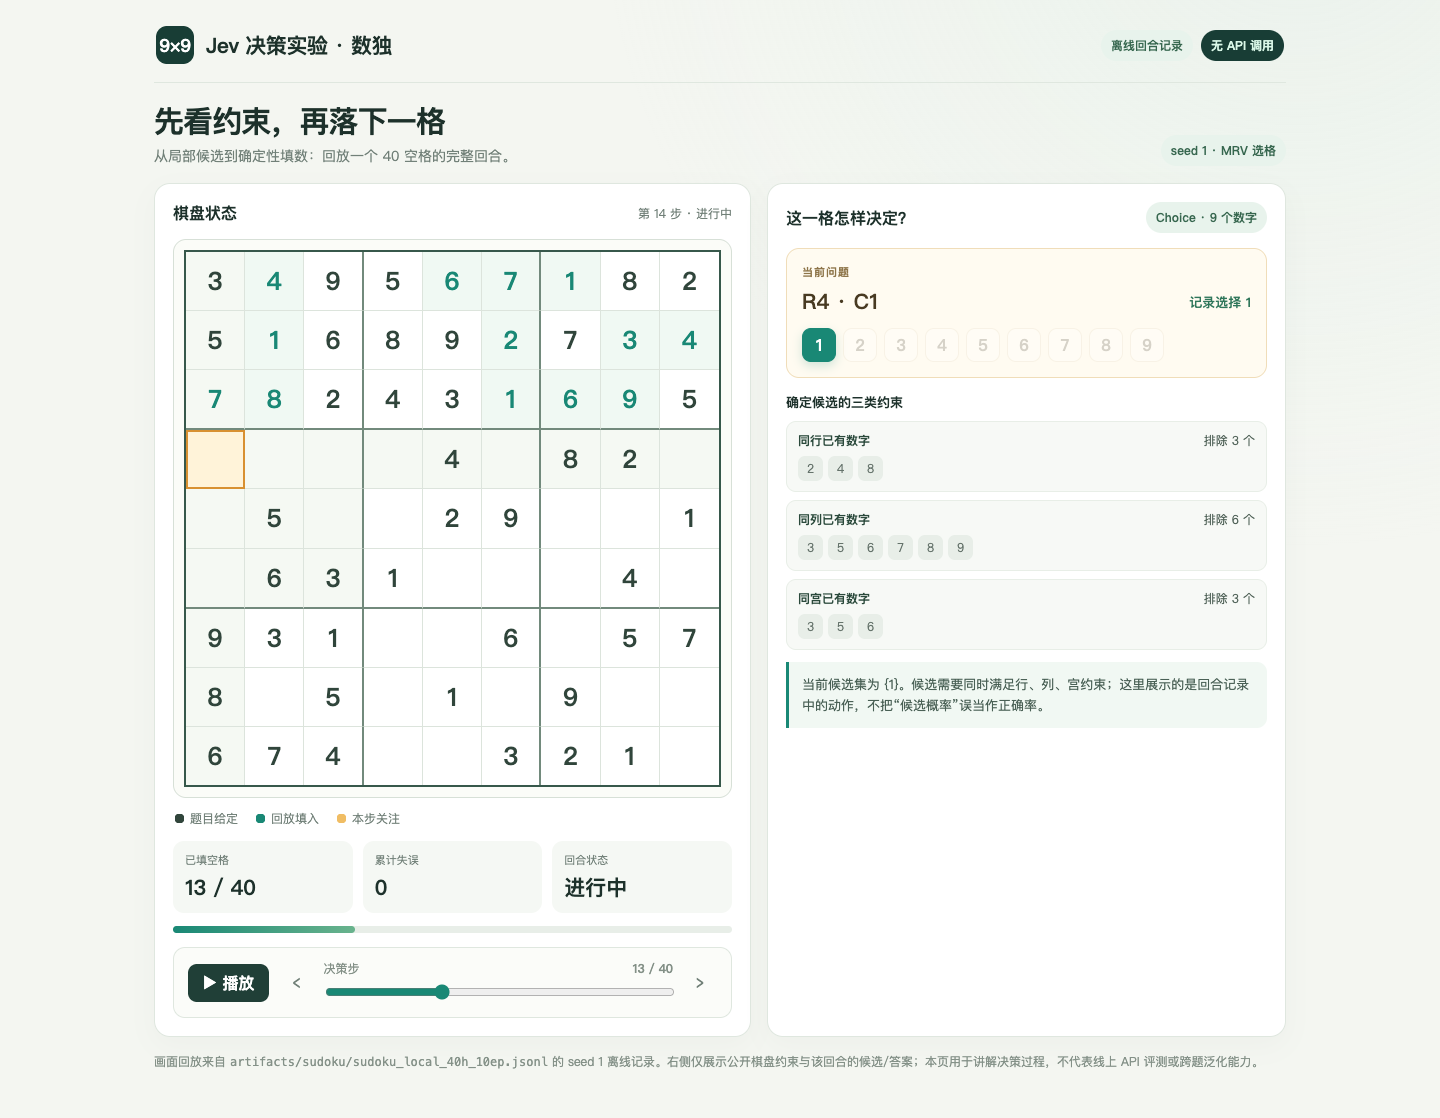Click chip 9 in 同列已有数字 card

pyautogui.click(x=961, y=548)
